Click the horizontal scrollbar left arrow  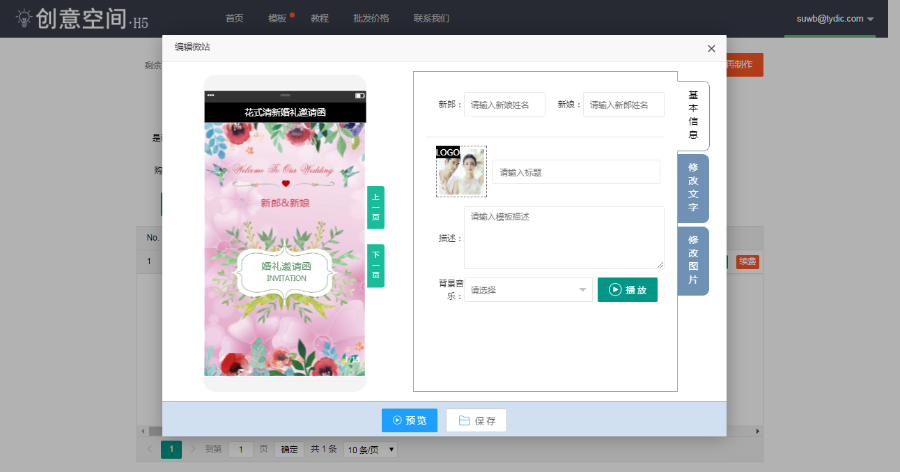coord(143,431)
